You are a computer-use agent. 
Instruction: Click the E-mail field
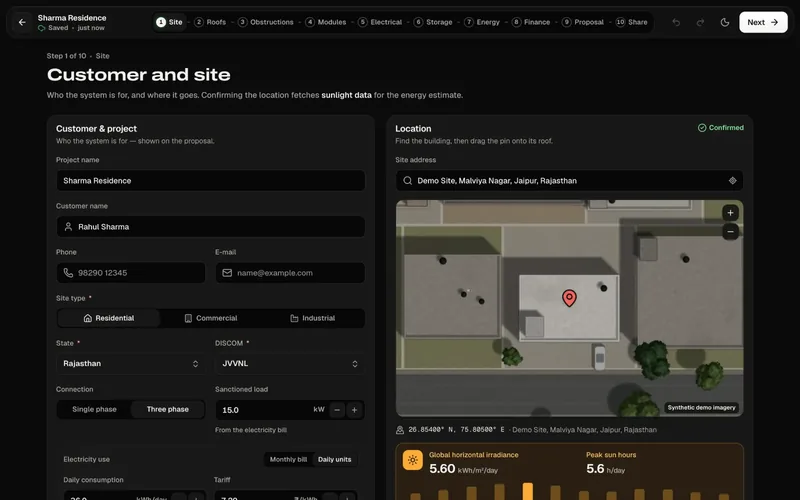click(x=290, y=273)
